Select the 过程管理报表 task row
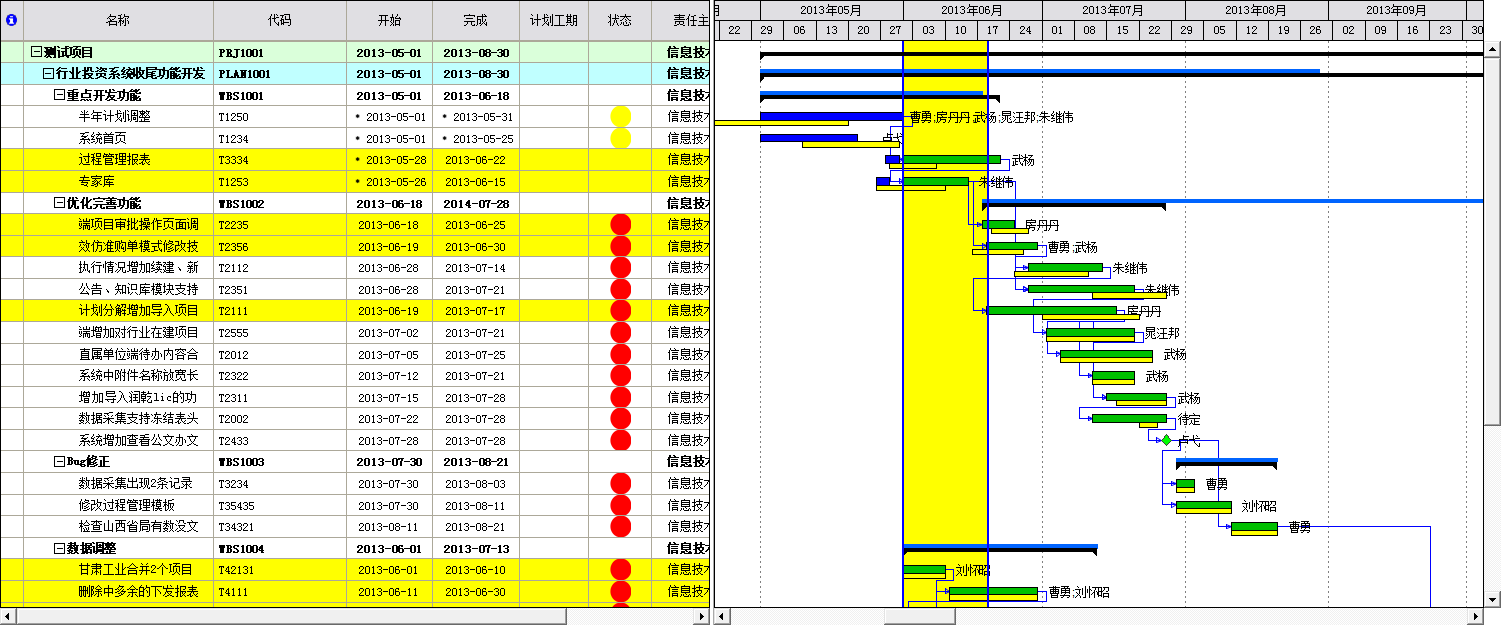The image size is (1501, 625). click(x=115, y=160)
